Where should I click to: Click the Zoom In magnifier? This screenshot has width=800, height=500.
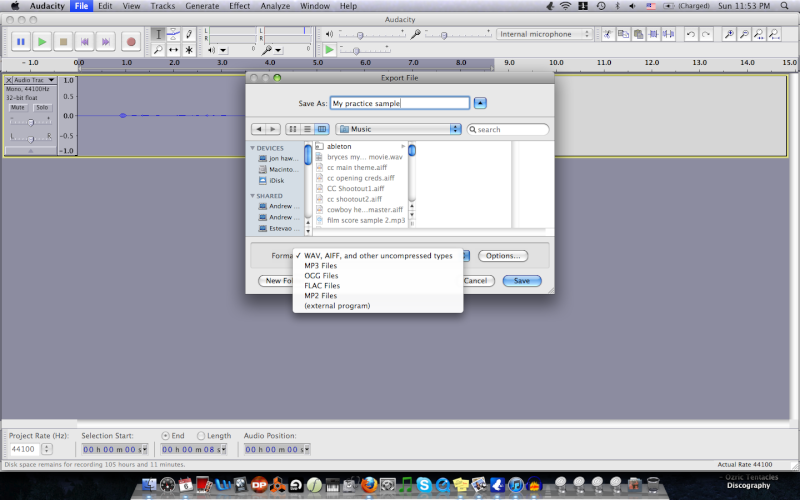pyautogui.click(x=729, y=34)
